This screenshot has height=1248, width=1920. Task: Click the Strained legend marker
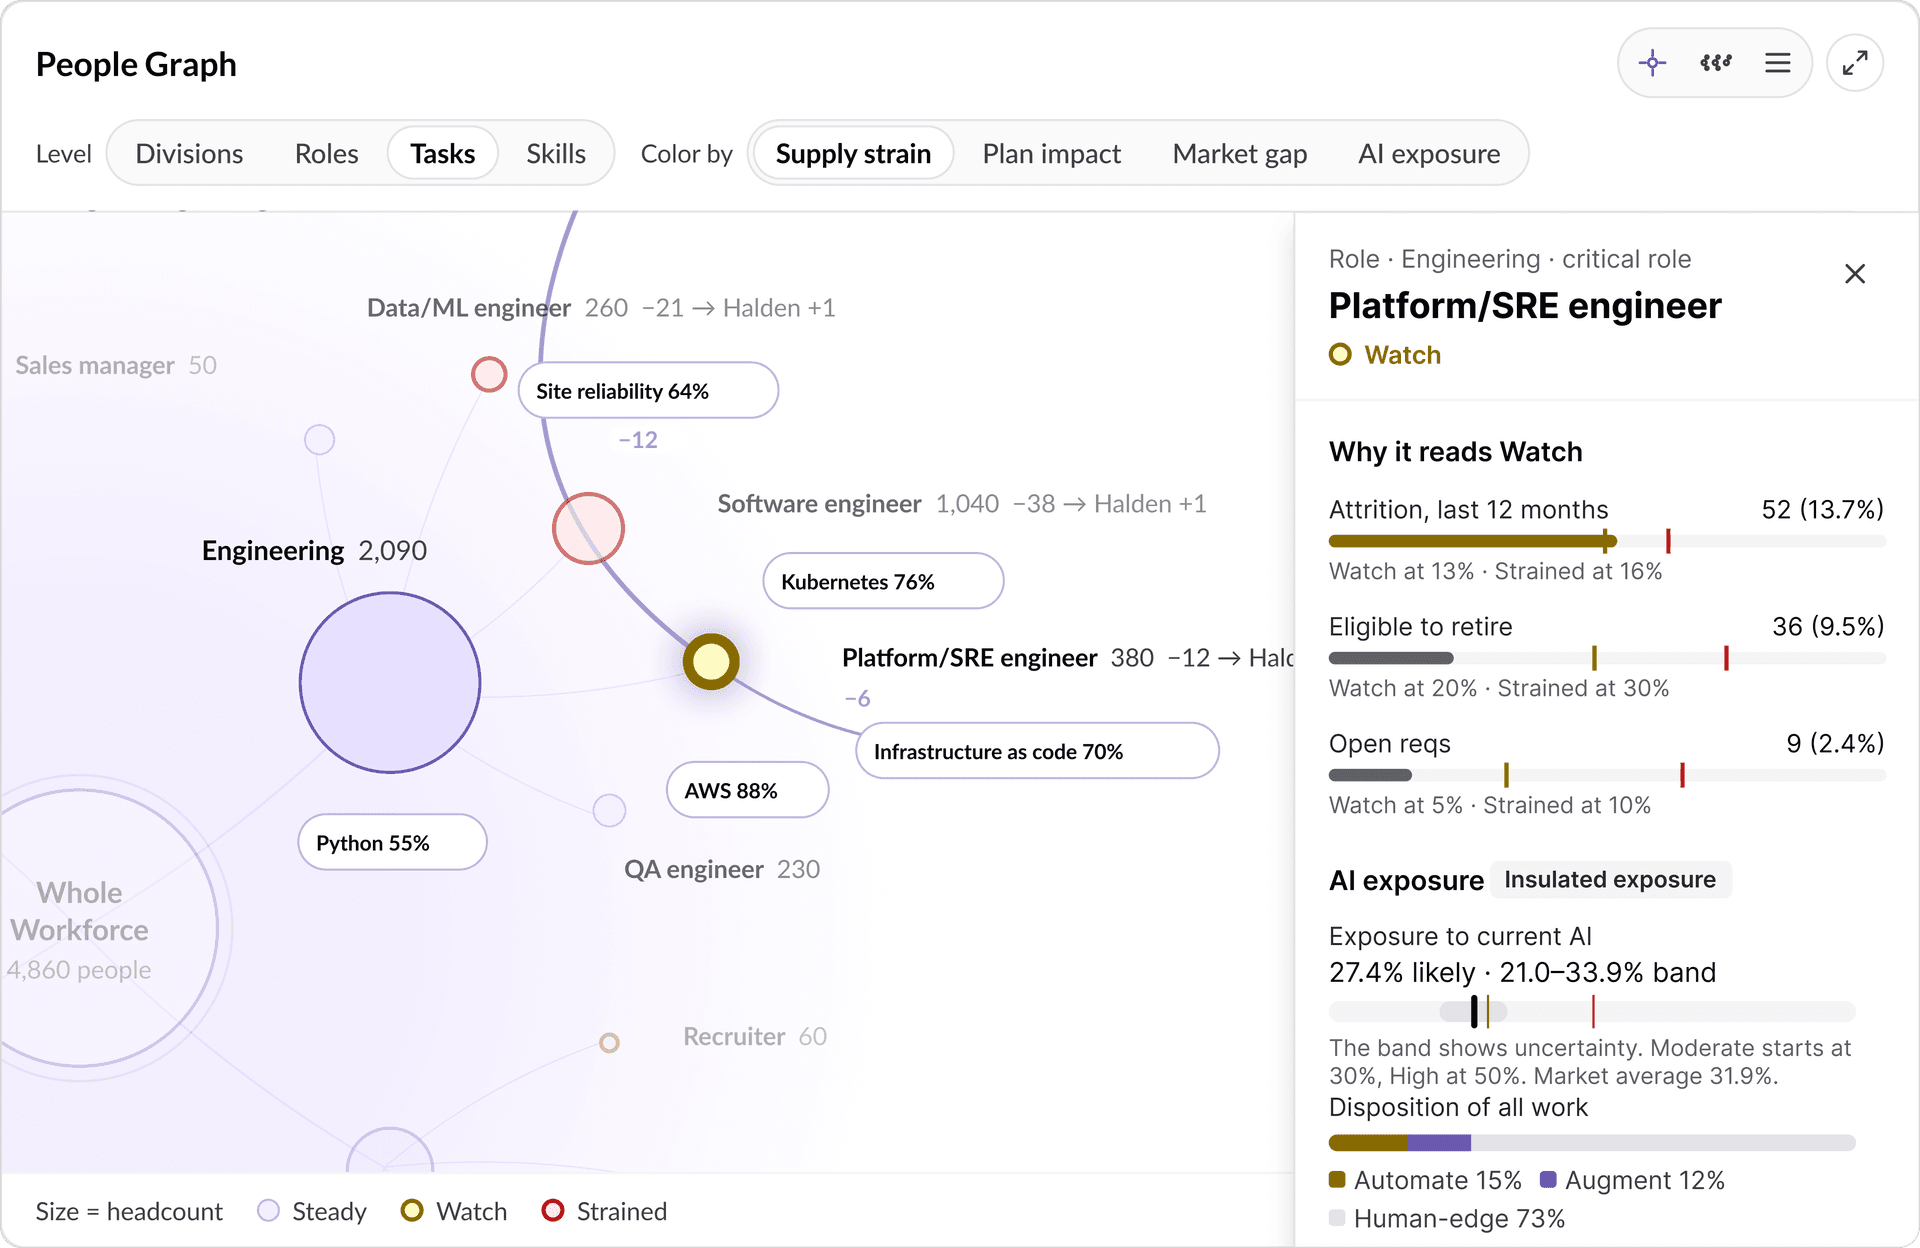click(x=552, y=1210)
